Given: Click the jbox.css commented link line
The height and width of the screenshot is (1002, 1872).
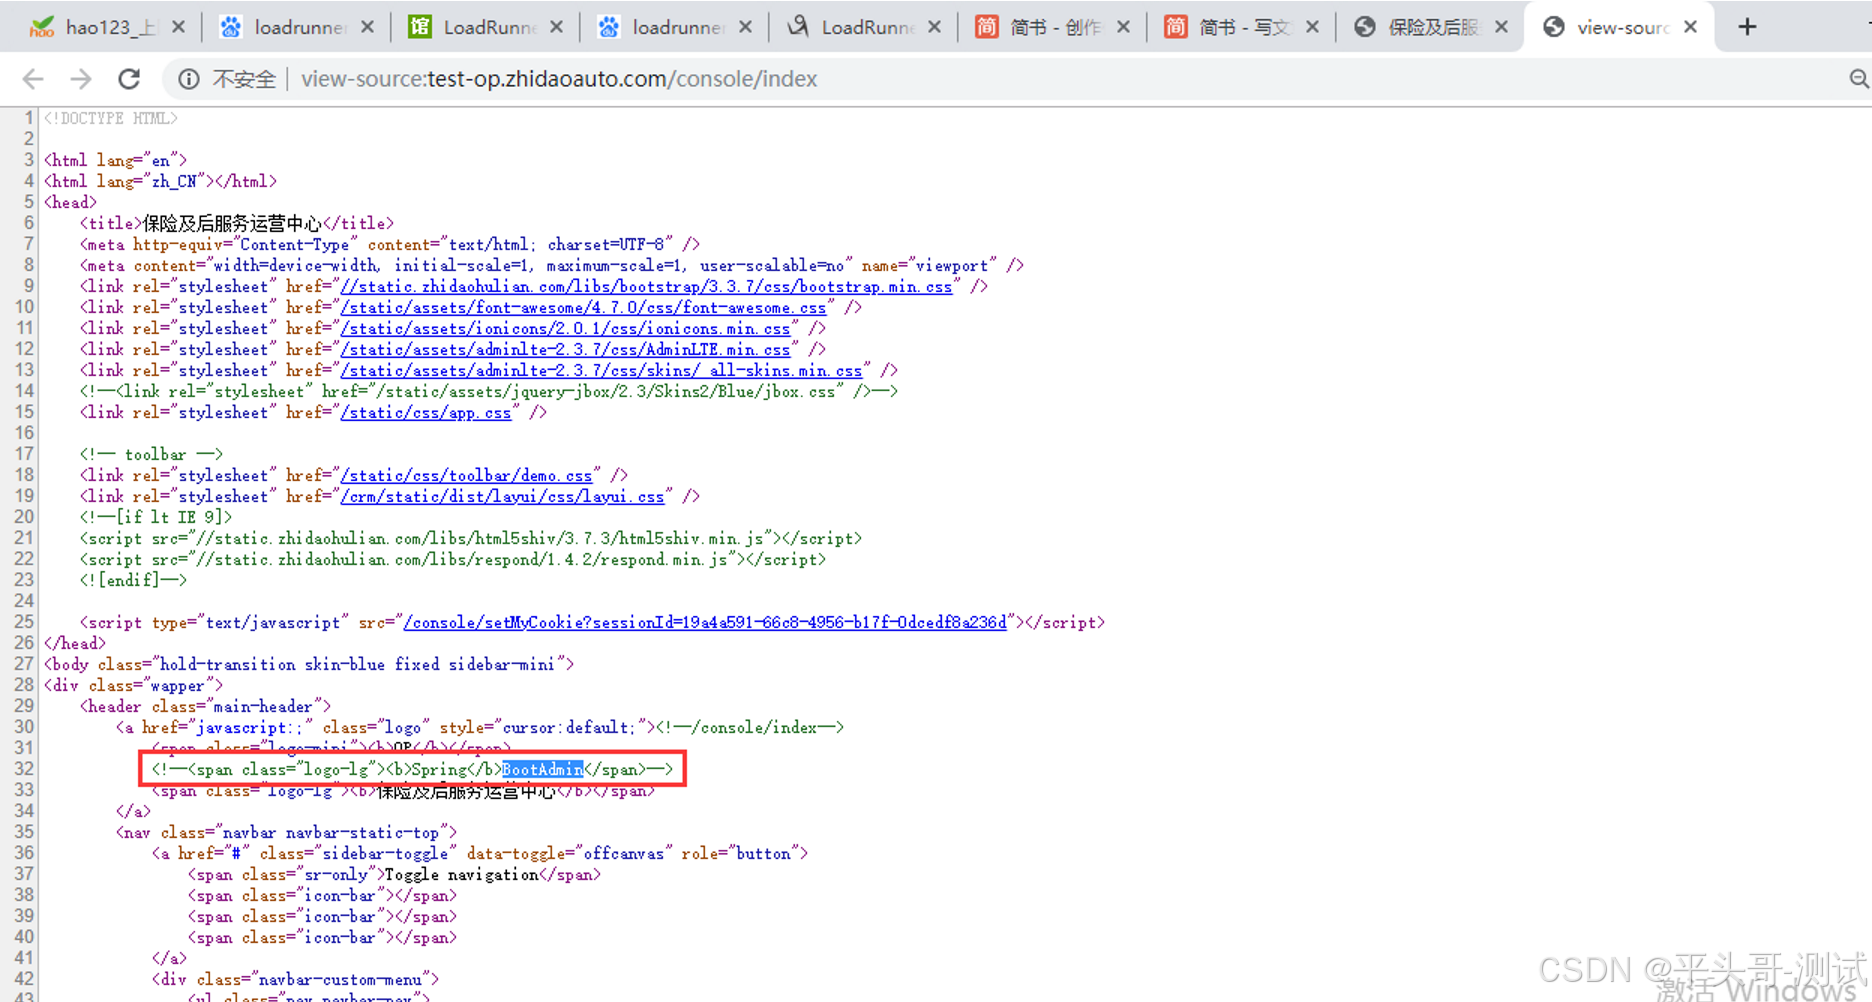Looking at the screenshot, I should (489, 392).
